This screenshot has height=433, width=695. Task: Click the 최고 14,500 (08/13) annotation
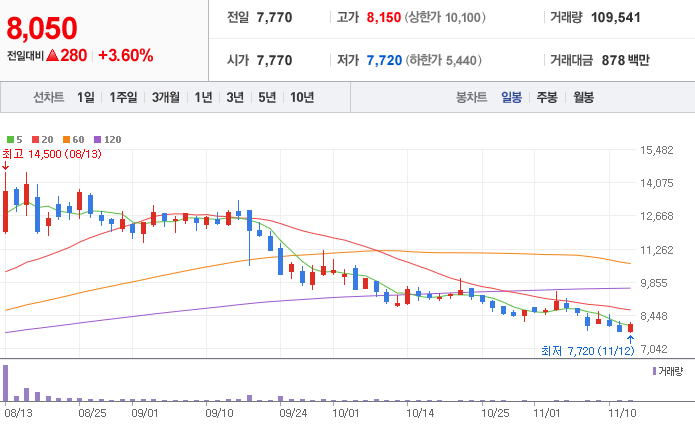point(52,154)
